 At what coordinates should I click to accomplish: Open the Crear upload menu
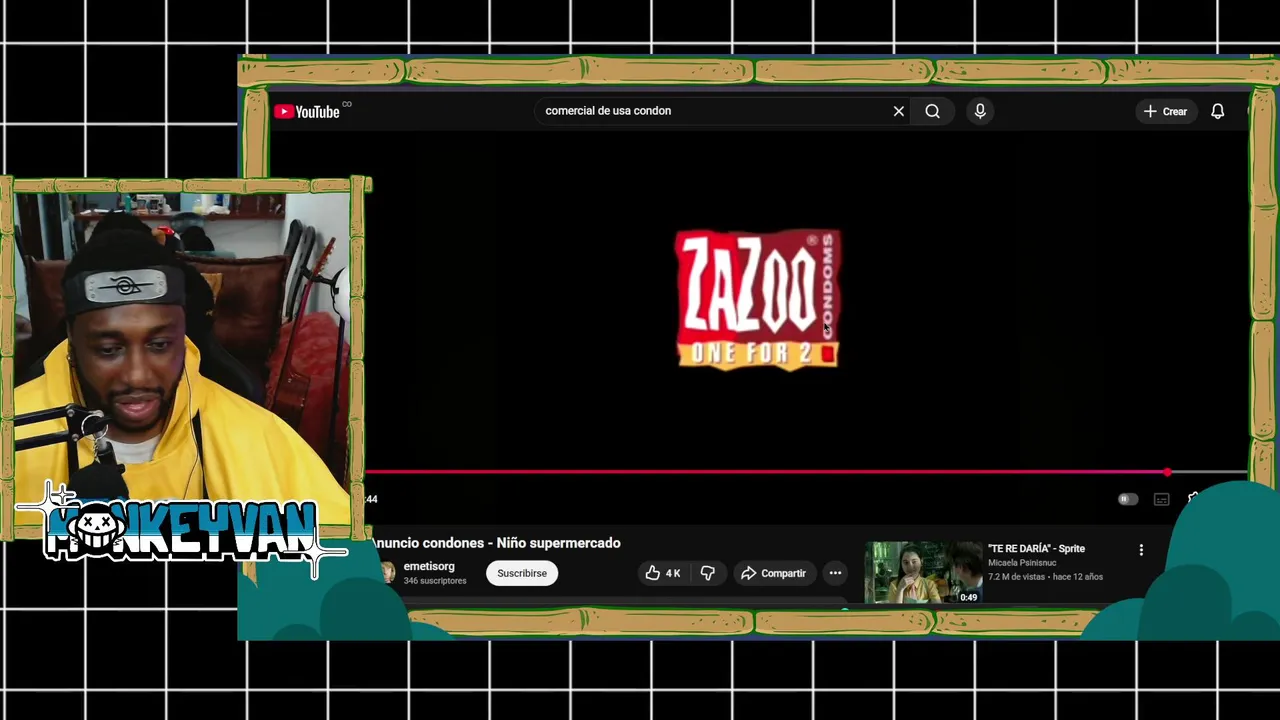tap(1165, 111)
